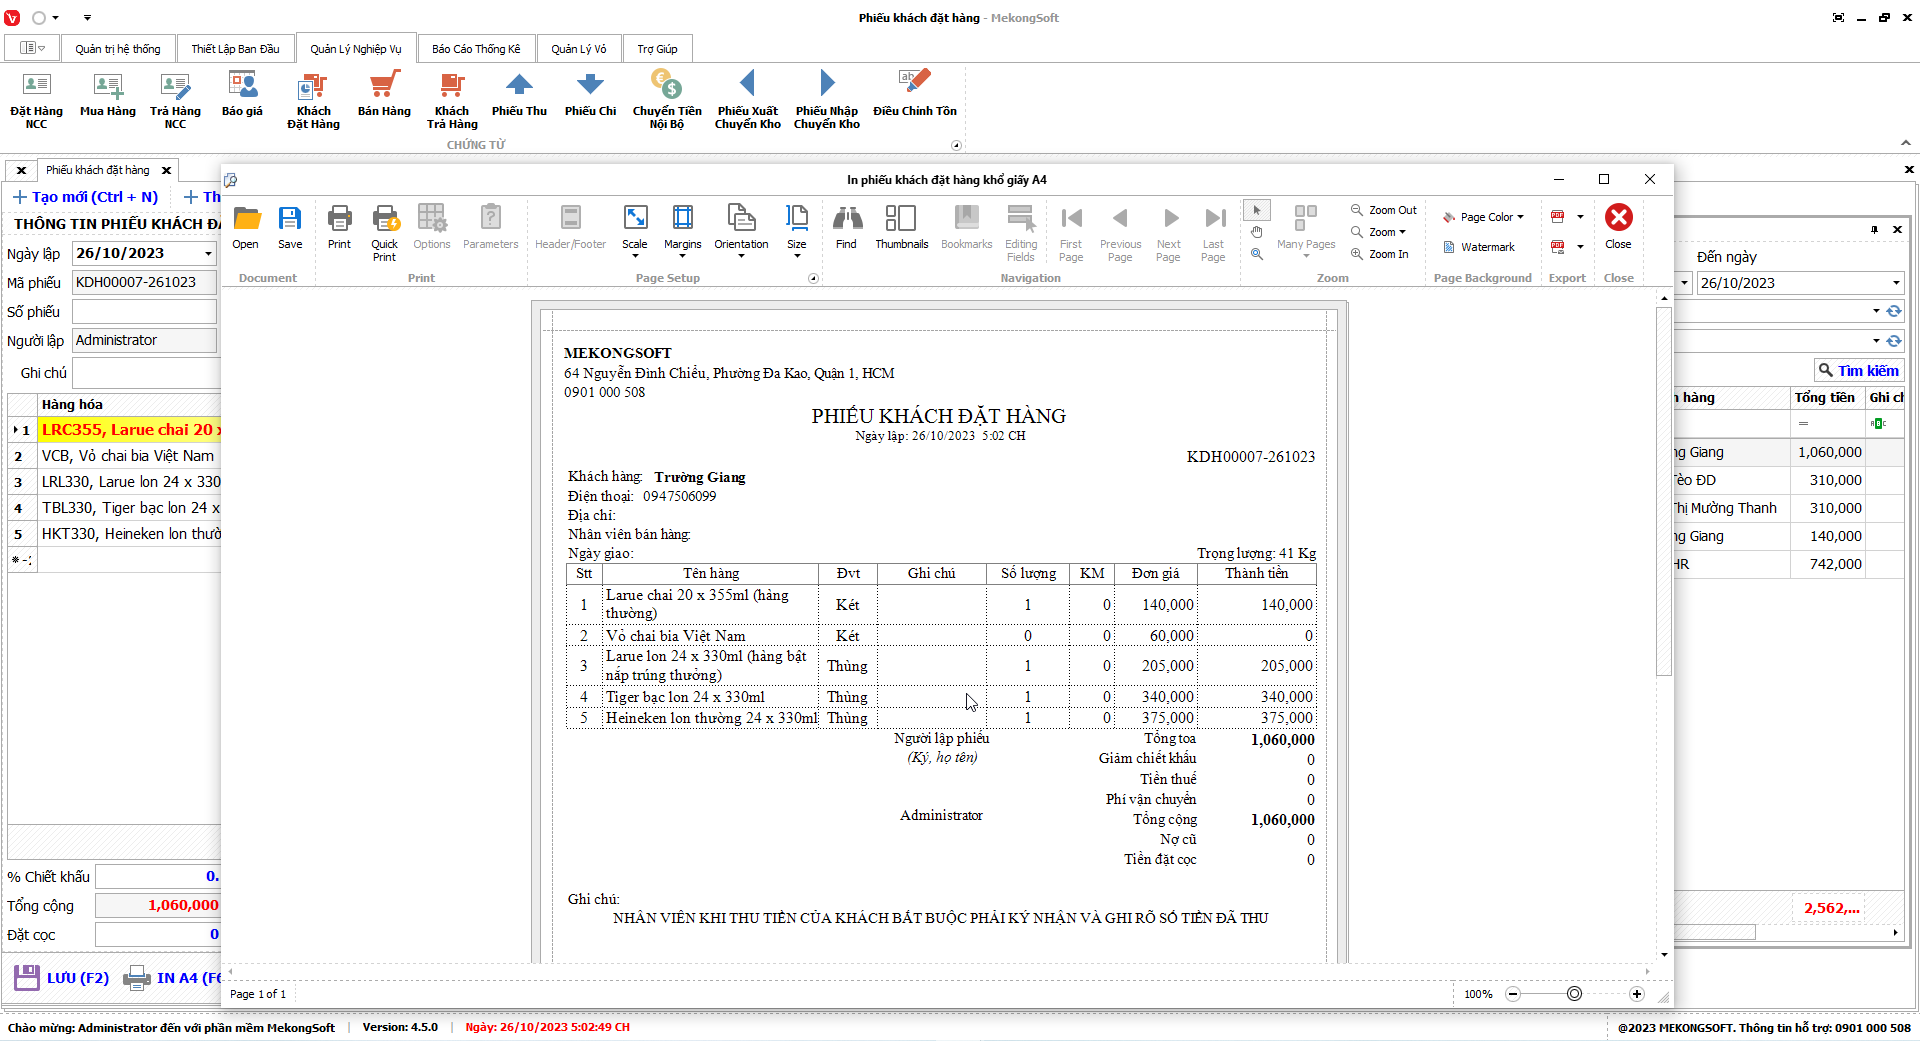The width and height of the screenshot is (1920, 1041).
Task: Open the Page Color dropdown
Action: pos(1483,217)
